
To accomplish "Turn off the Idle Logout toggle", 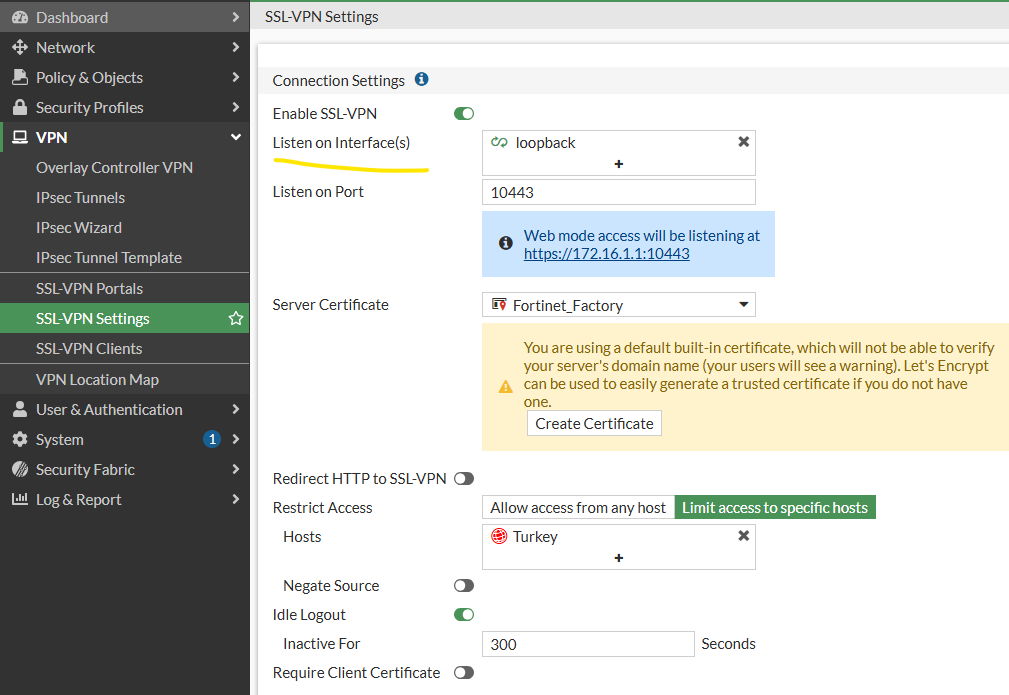I will [463, 614].
